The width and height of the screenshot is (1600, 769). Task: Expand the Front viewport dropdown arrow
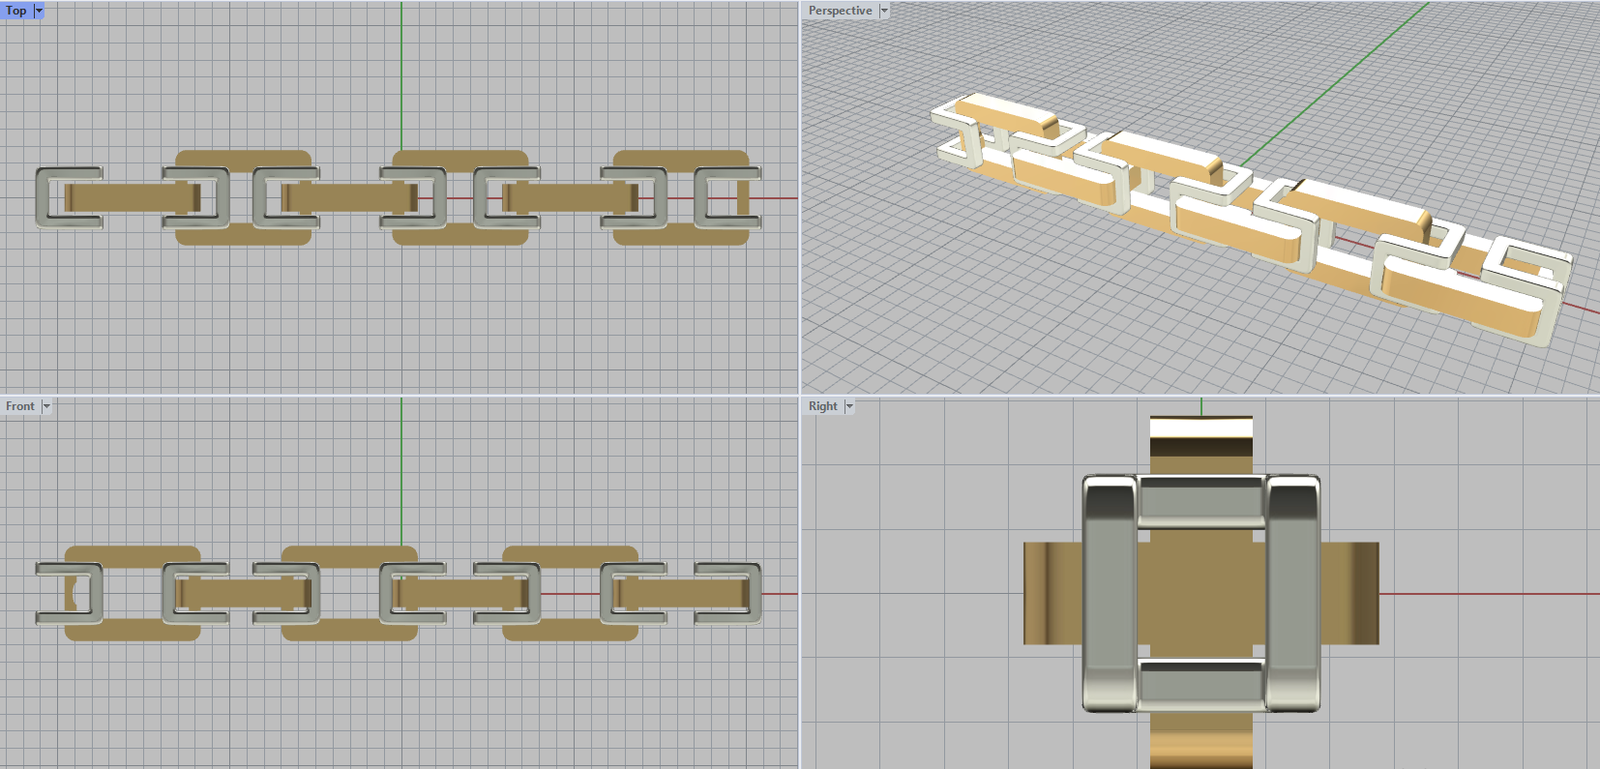46,406
